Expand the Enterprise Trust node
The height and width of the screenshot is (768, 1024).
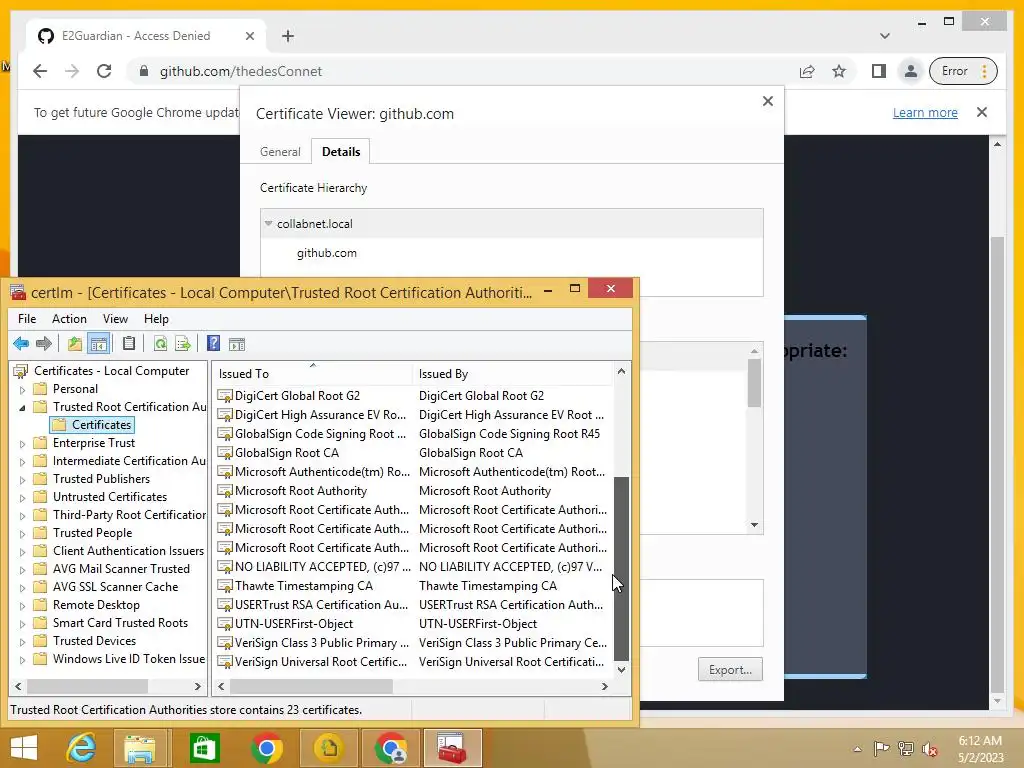pyautogui.click(x=22, y=444)
